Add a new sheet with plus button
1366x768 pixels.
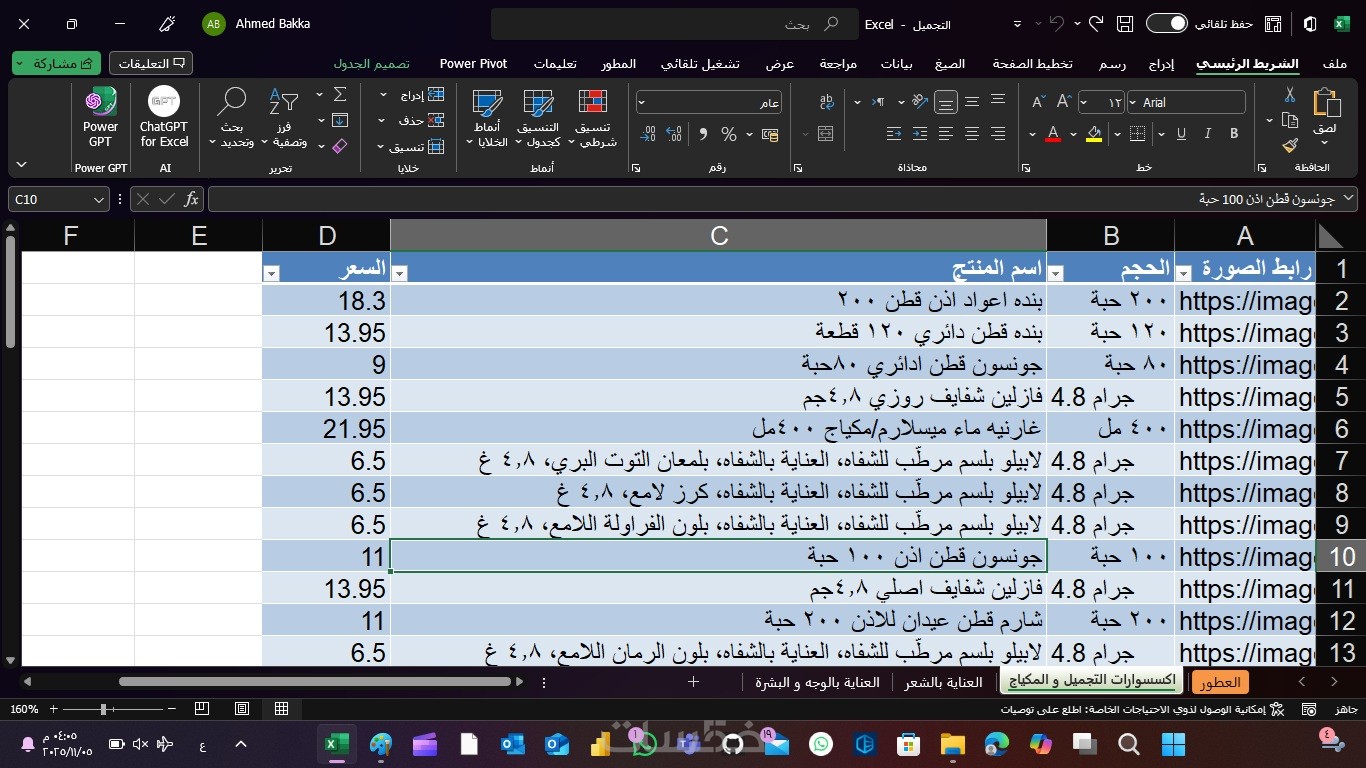click(693, 682)
